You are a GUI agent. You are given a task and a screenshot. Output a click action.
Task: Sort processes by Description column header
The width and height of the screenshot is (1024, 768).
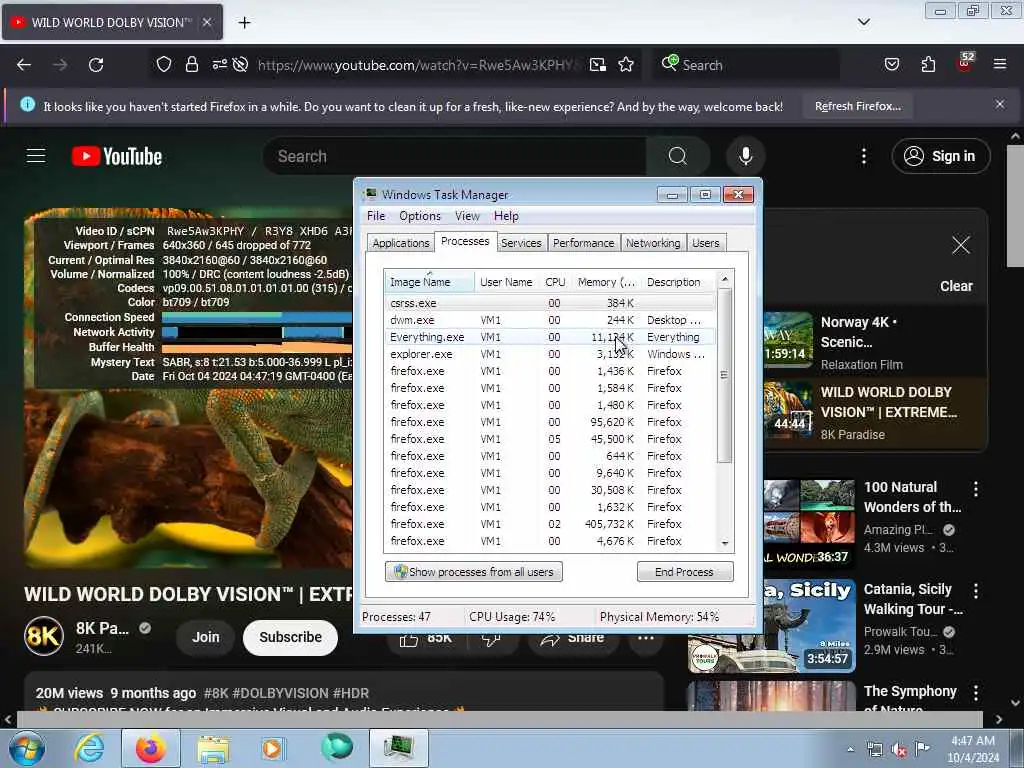click(679, 282)
